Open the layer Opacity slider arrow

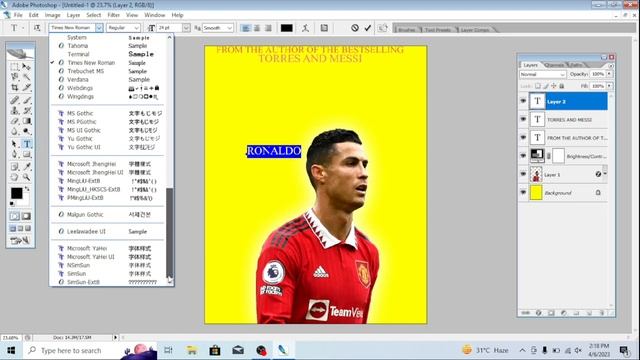point(609,74)
